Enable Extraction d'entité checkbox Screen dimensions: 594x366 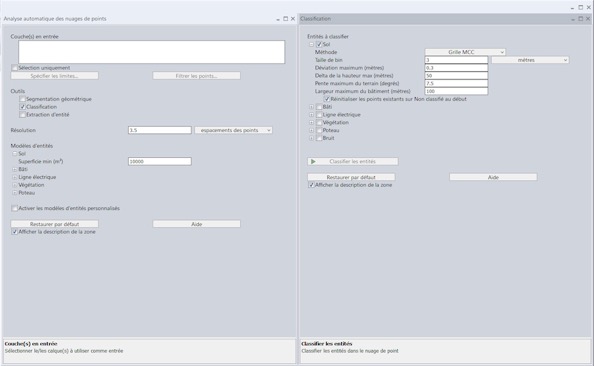click(22, 114)
